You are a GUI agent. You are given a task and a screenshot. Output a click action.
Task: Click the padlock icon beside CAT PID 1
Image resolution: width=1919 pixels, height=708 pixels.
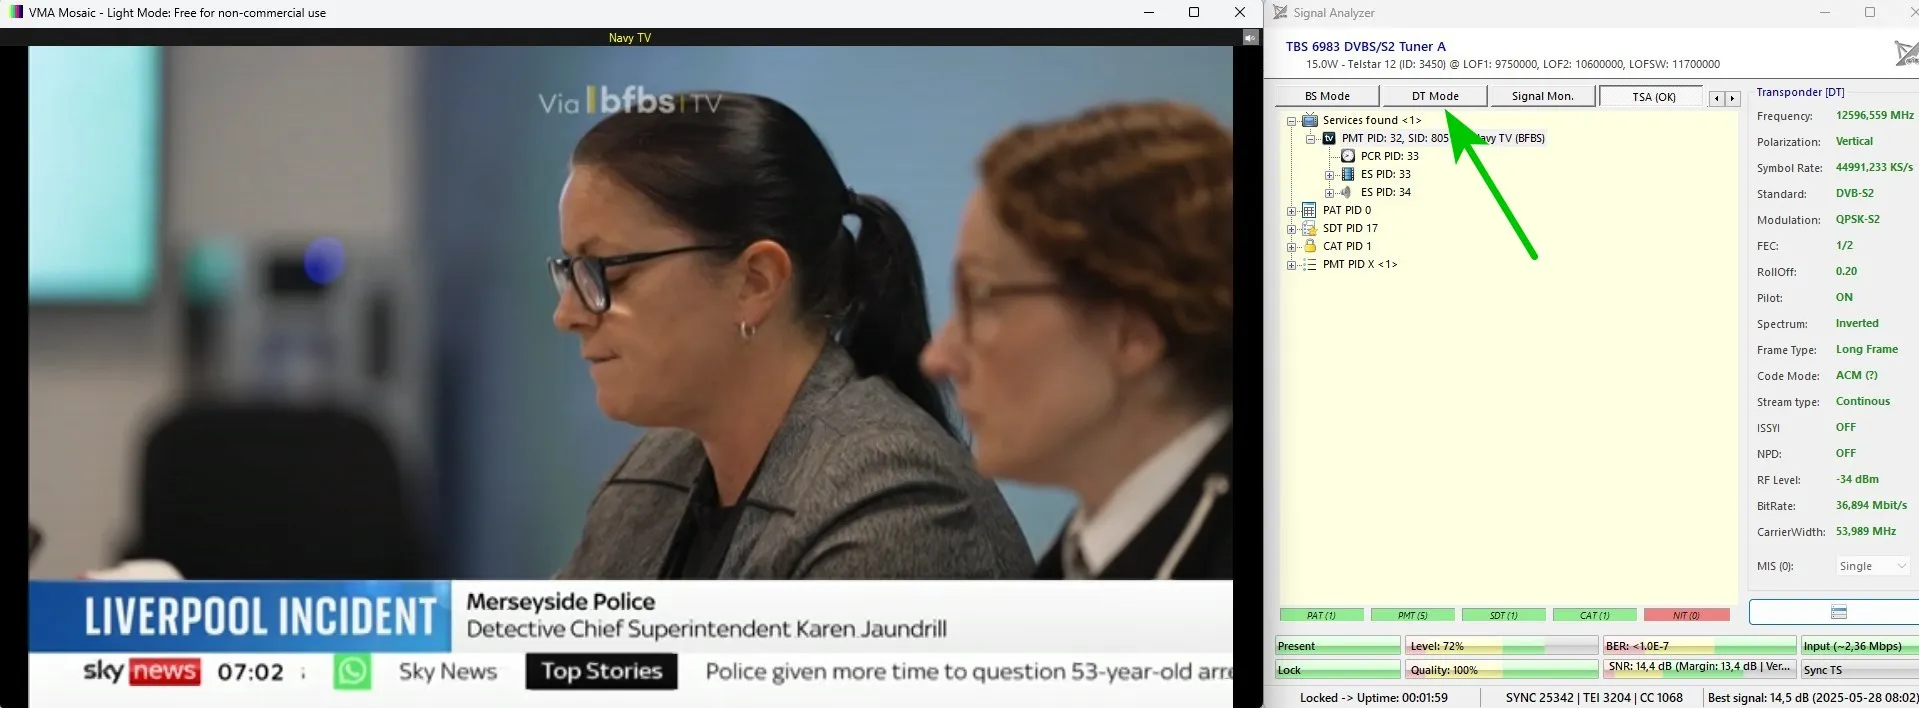tap(1309, 246)
